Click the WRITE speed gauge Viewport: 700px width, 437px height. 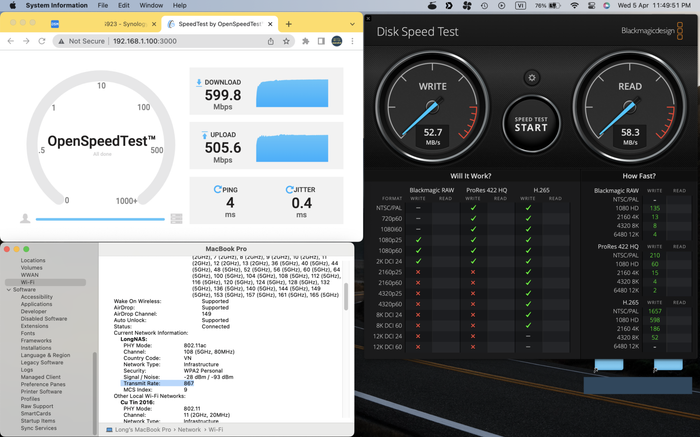coord(432,108)
